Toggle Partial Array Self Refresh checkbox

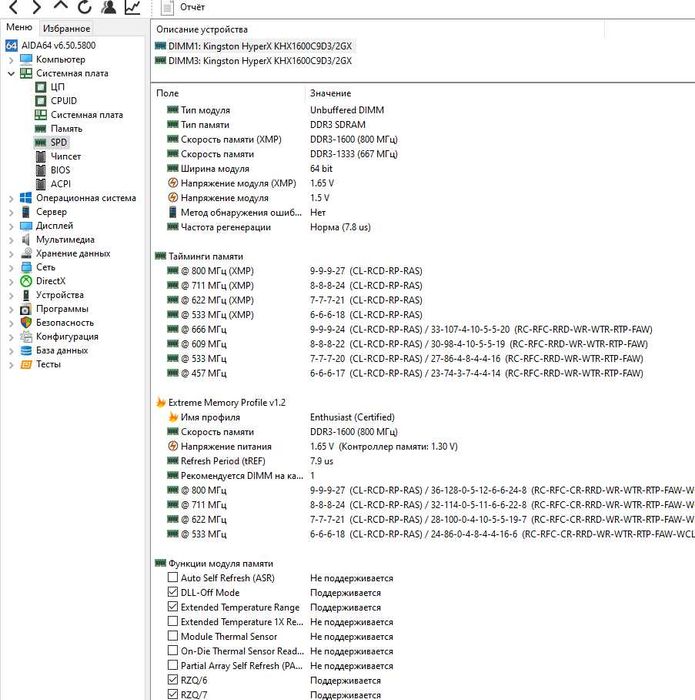pyautogui.click(x=173, y=665)
